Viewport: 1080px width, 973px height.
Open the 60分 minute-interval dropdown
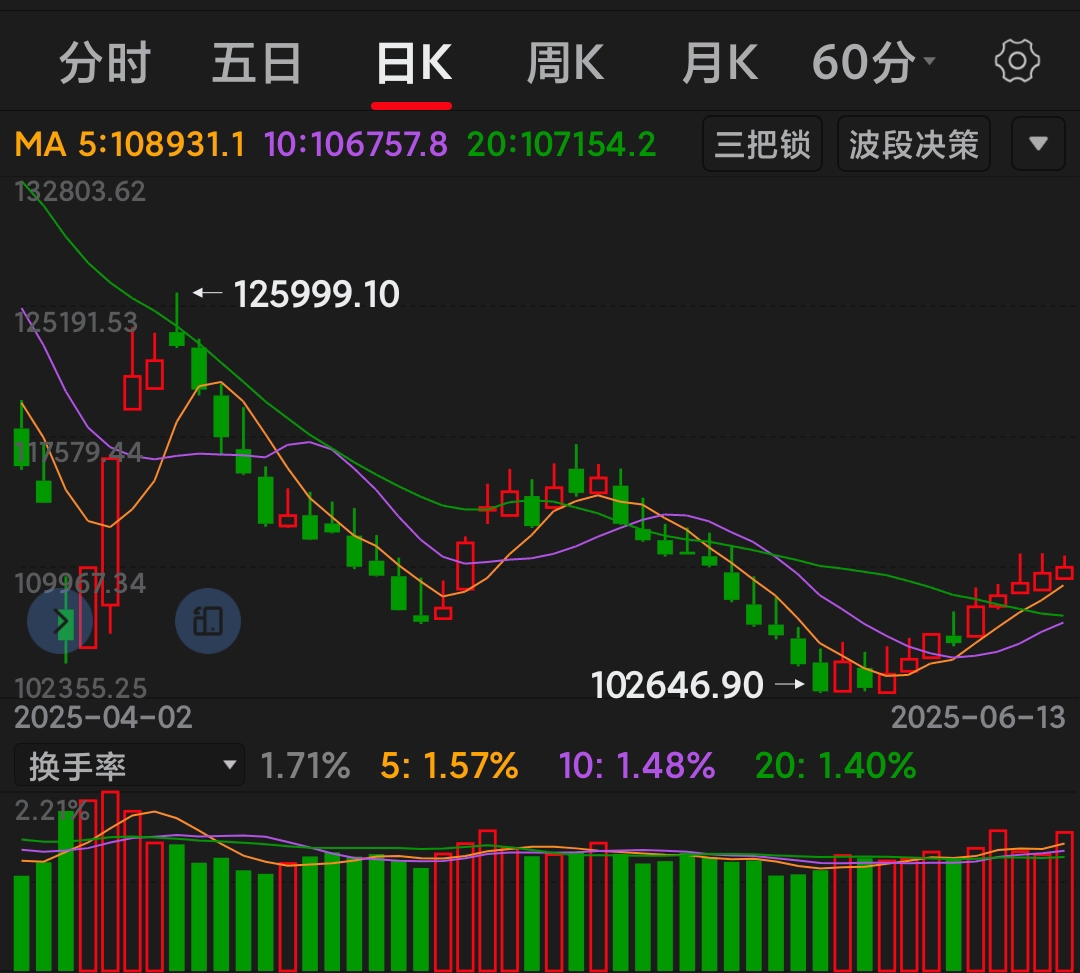point(873,63)
